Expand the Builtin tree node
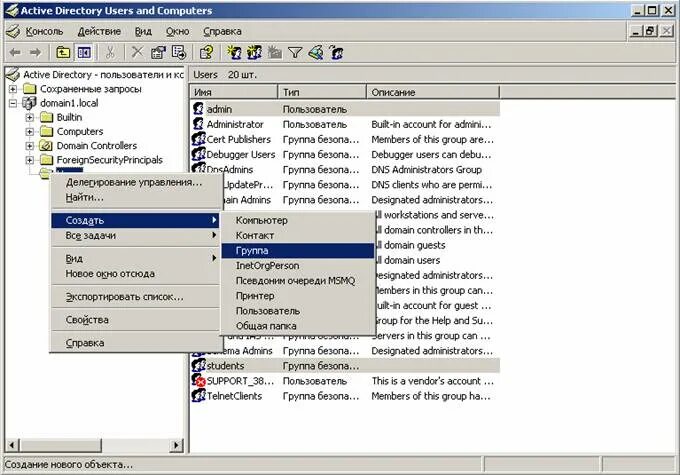This screenshot has height=475, width=680. point(29,118)
